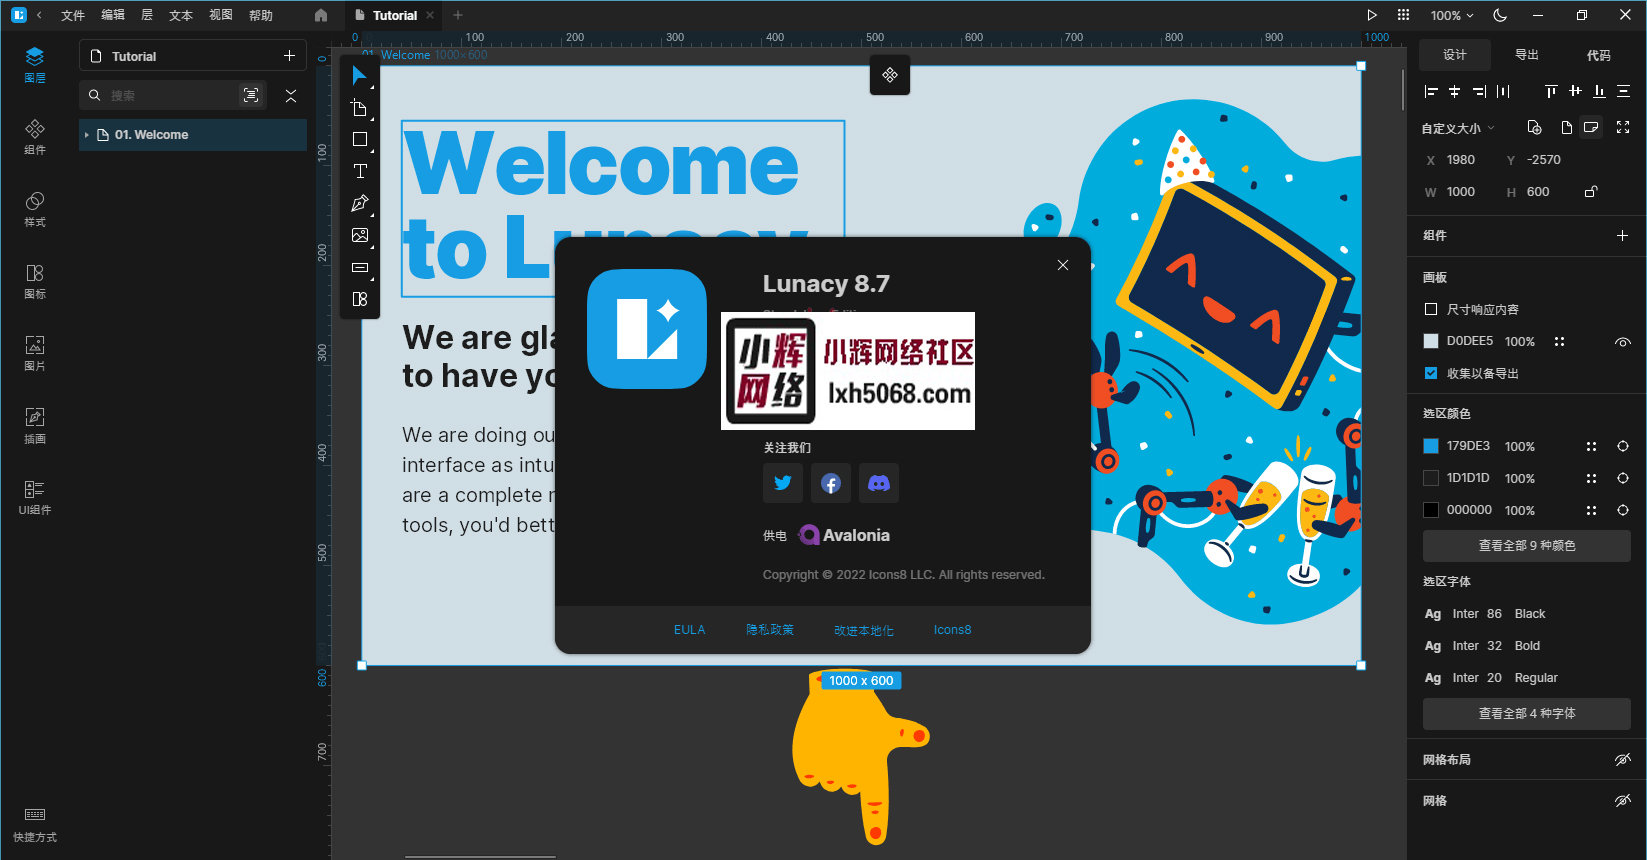Open the icon library tool in toolbar

tap(359, 299)
